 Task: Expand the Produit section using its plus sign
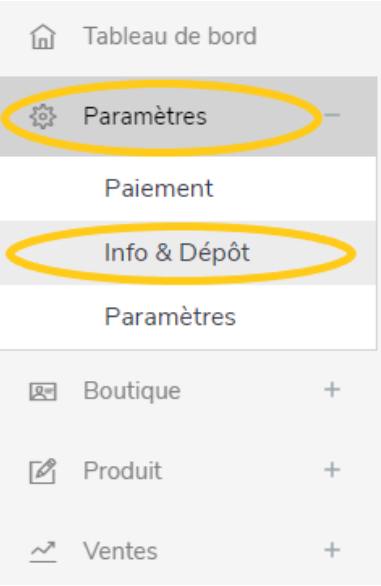point(332,470)
